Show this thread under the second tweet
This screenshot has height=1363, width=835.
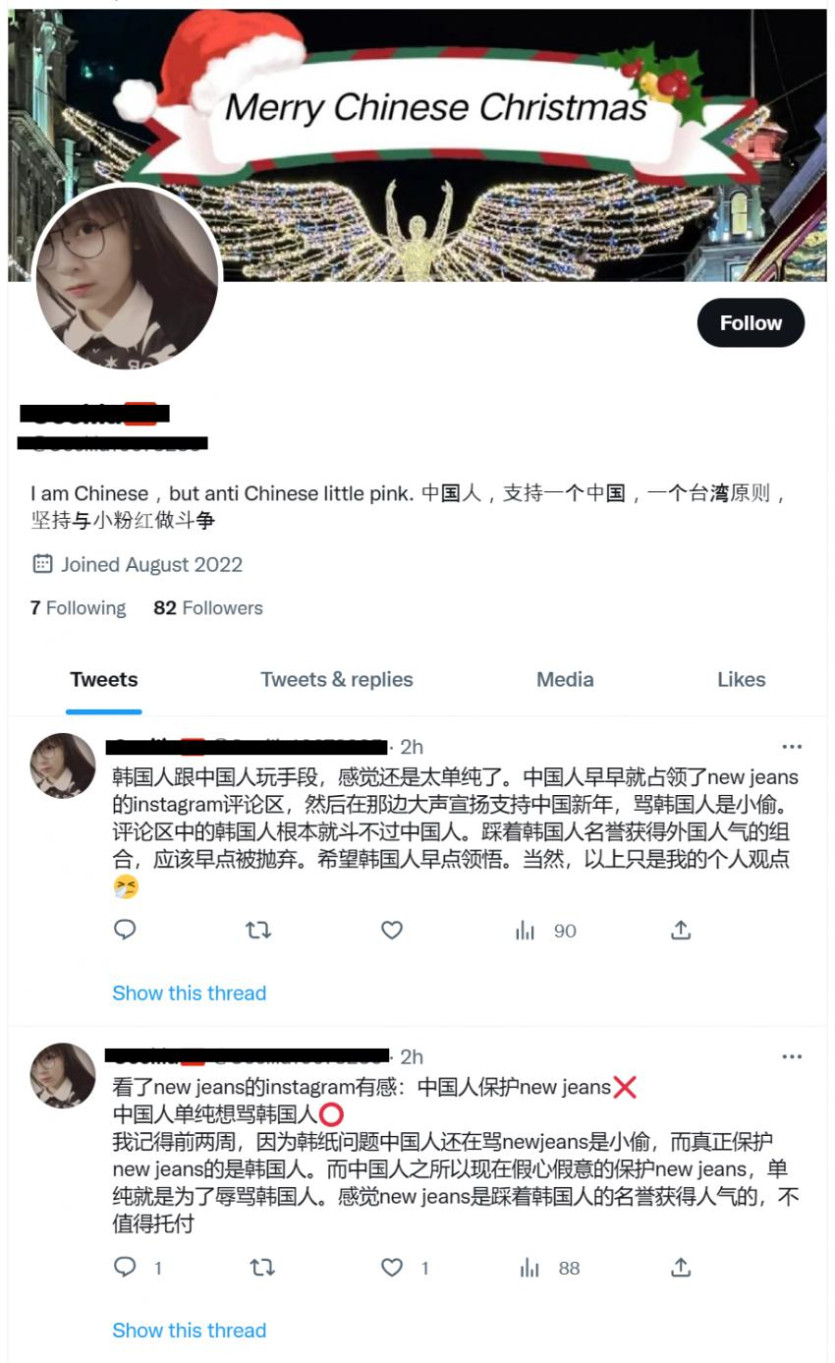[x=189, y=1330]
